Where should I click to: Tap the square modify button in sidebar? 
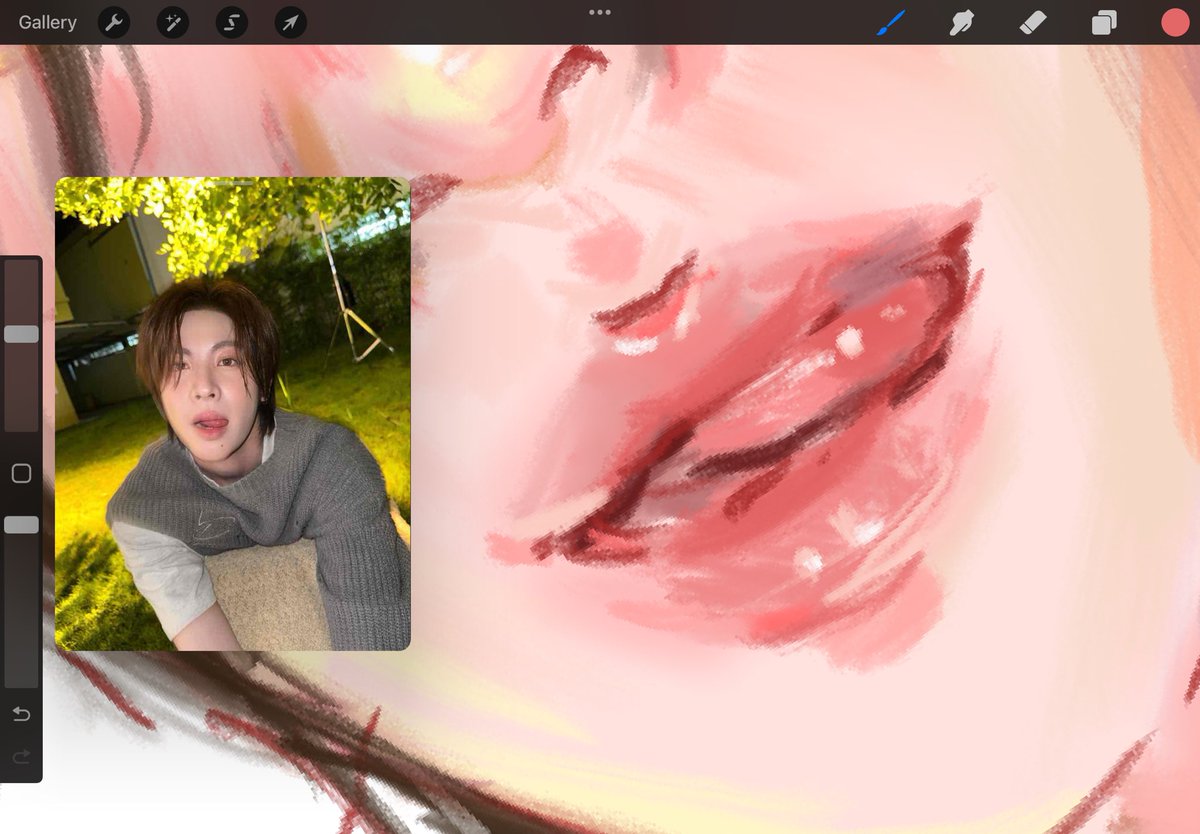[x=21, y=473]
